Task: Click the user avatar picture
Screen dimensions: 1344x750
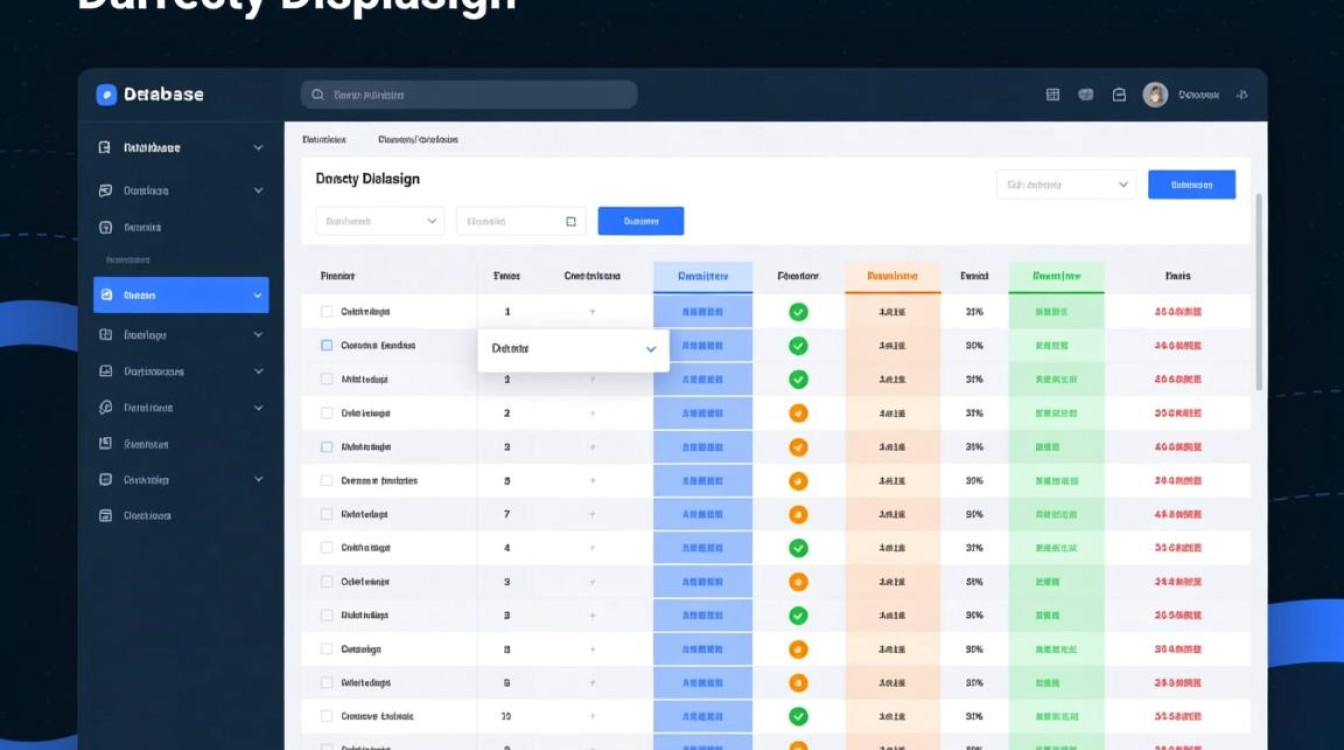Action: click(1155, 95)
